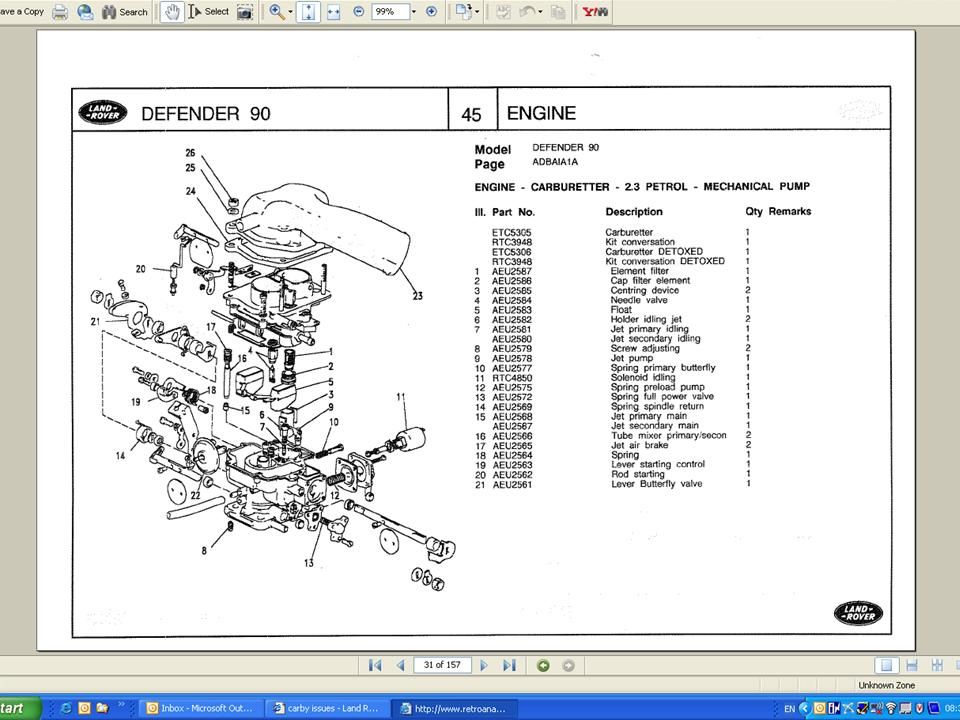Click part number AEU2561
Viewport: 960px width, 720px height.
tap(512, 484)
